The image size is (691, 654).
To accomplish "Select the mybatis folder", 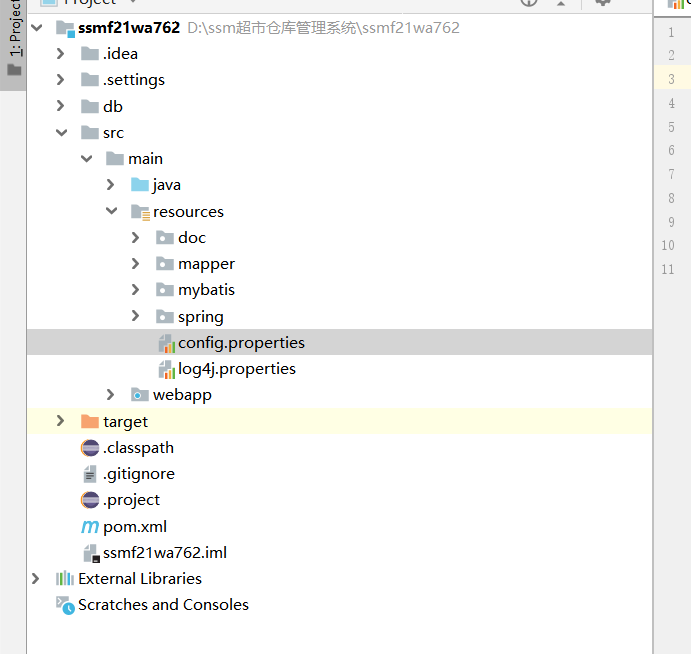I will (x=206, y=290).
